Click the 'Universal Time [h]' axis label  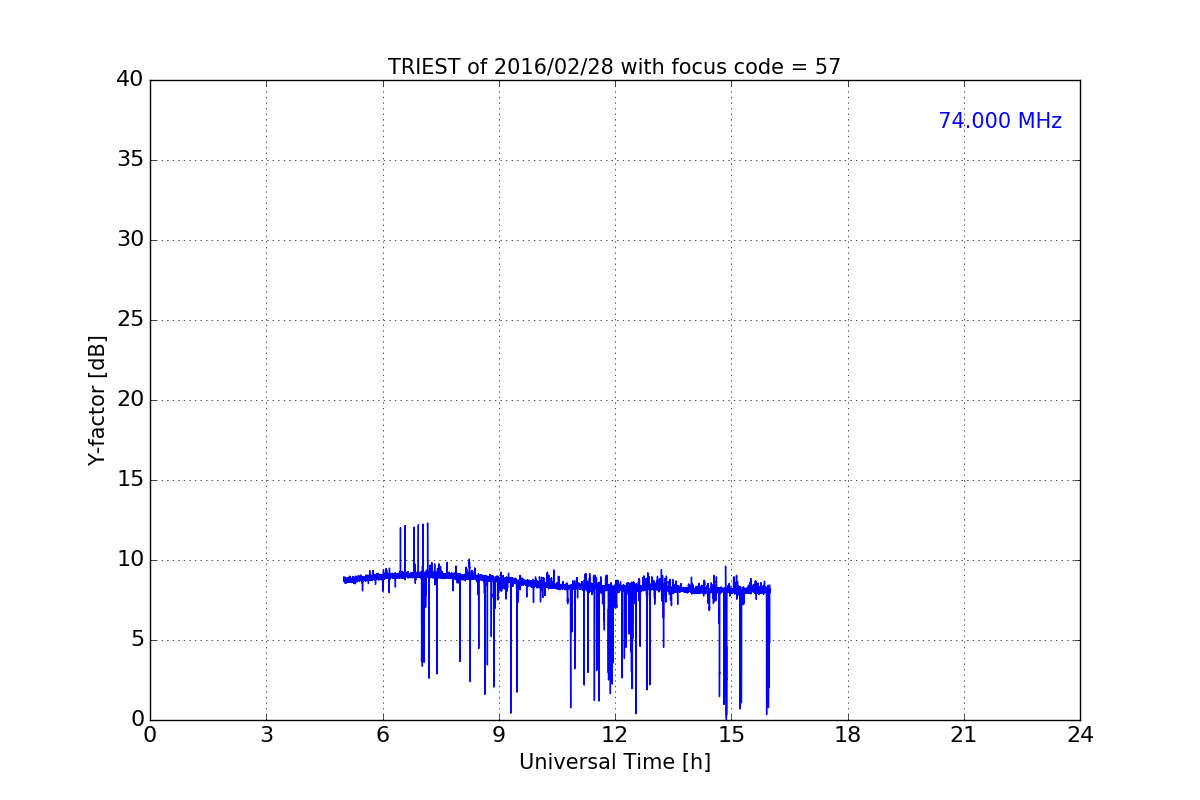(615, 762)
